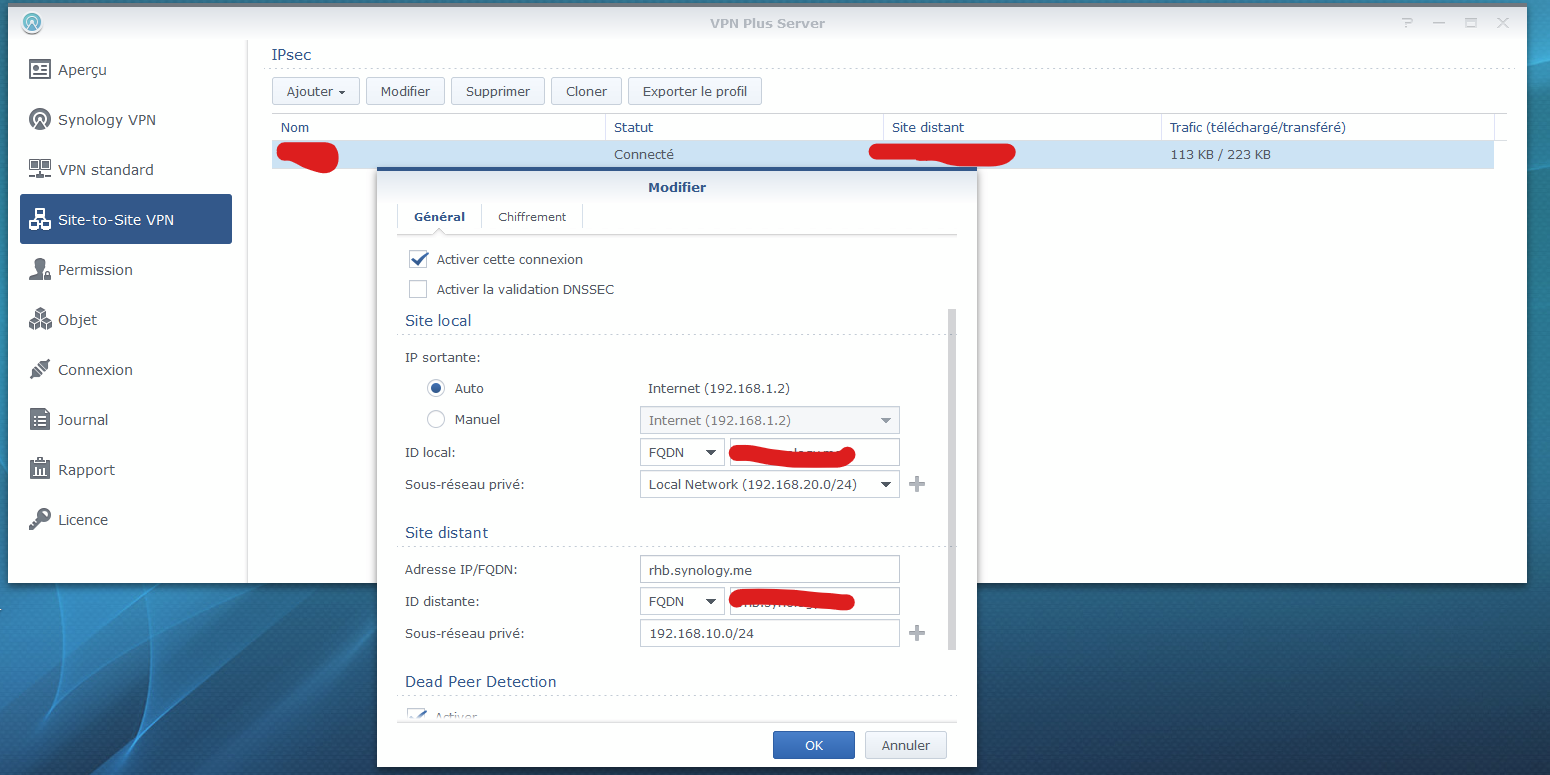
Task: Enable Activer la validation DNSSEC
Action: point(418,289)
